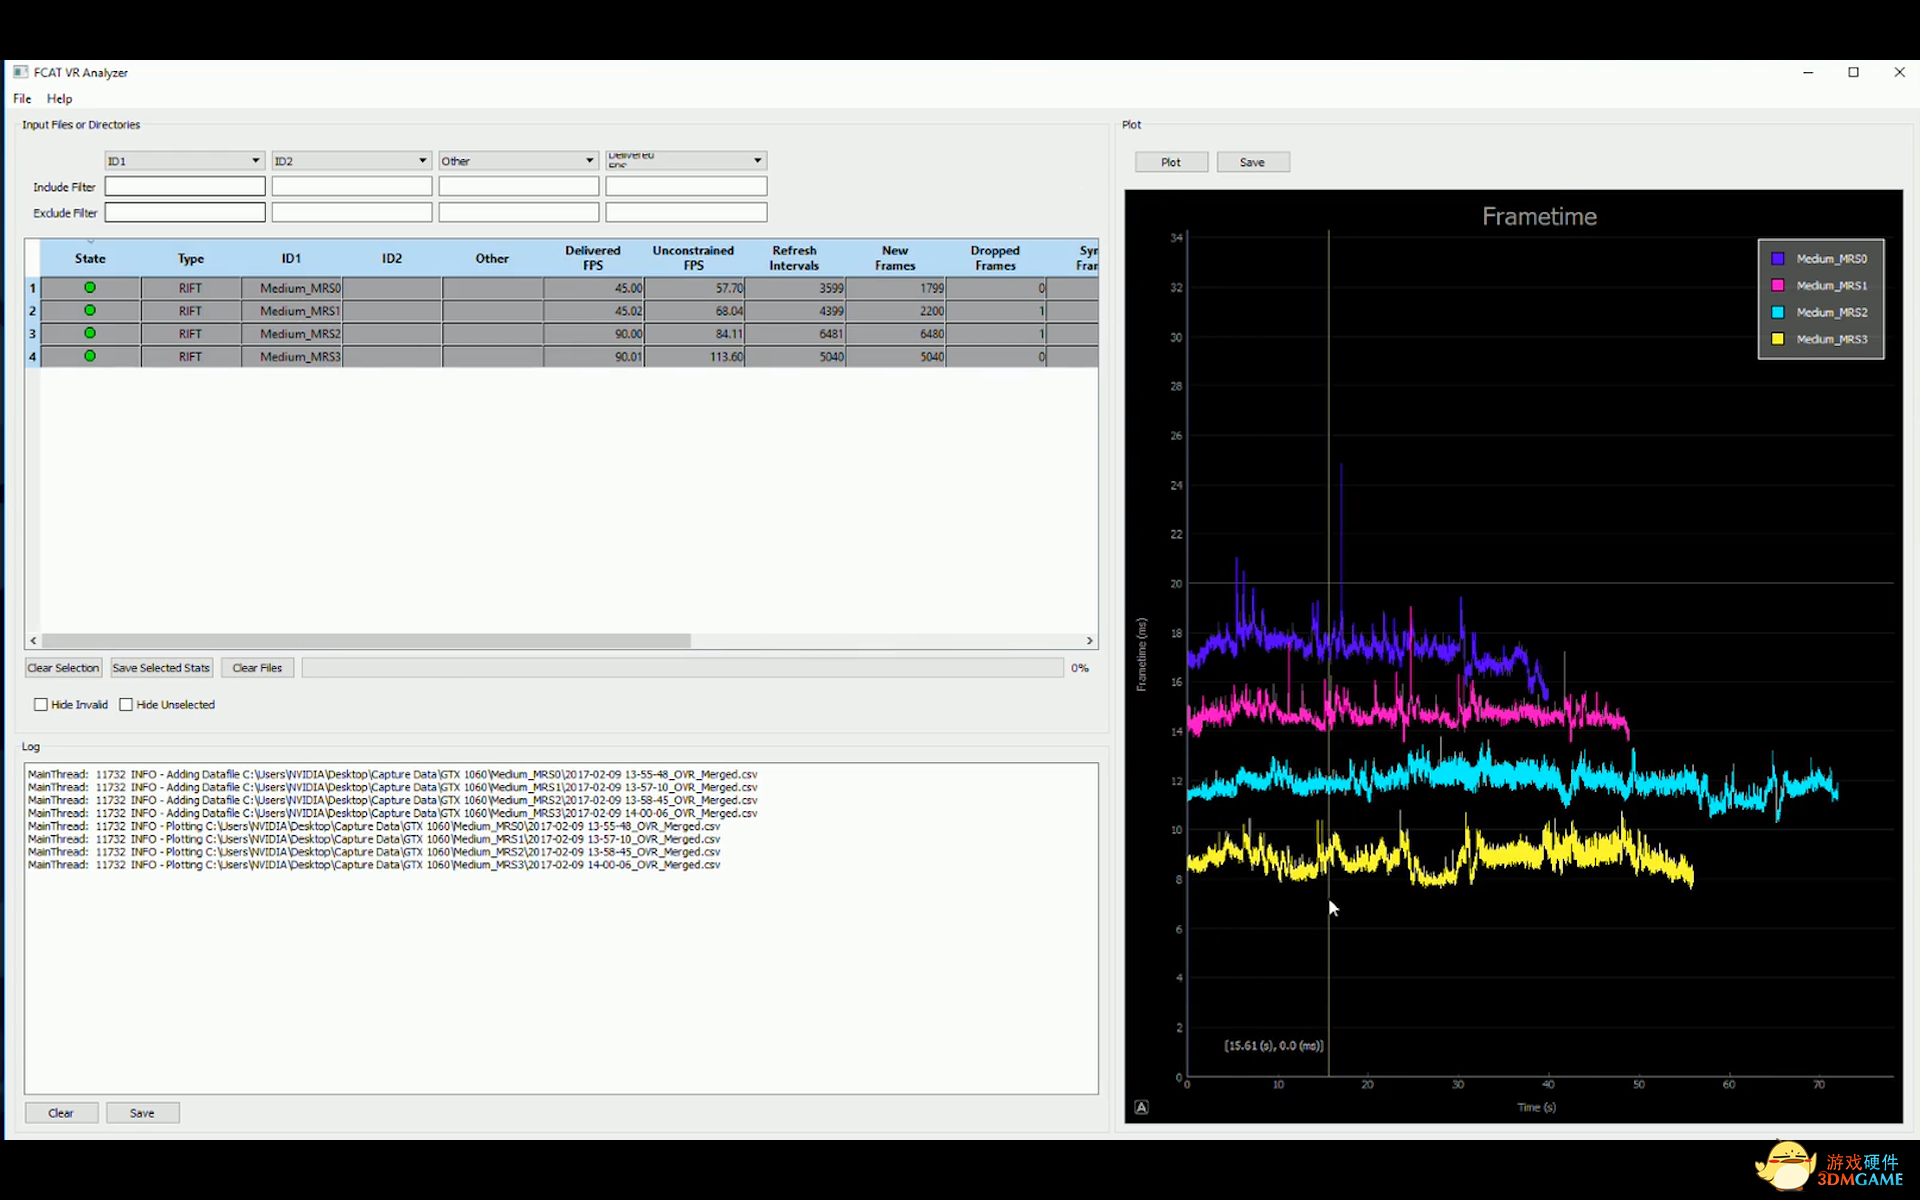Click the Clear Selection button
Screen dimensions: 1920x1200
[63, 668]
